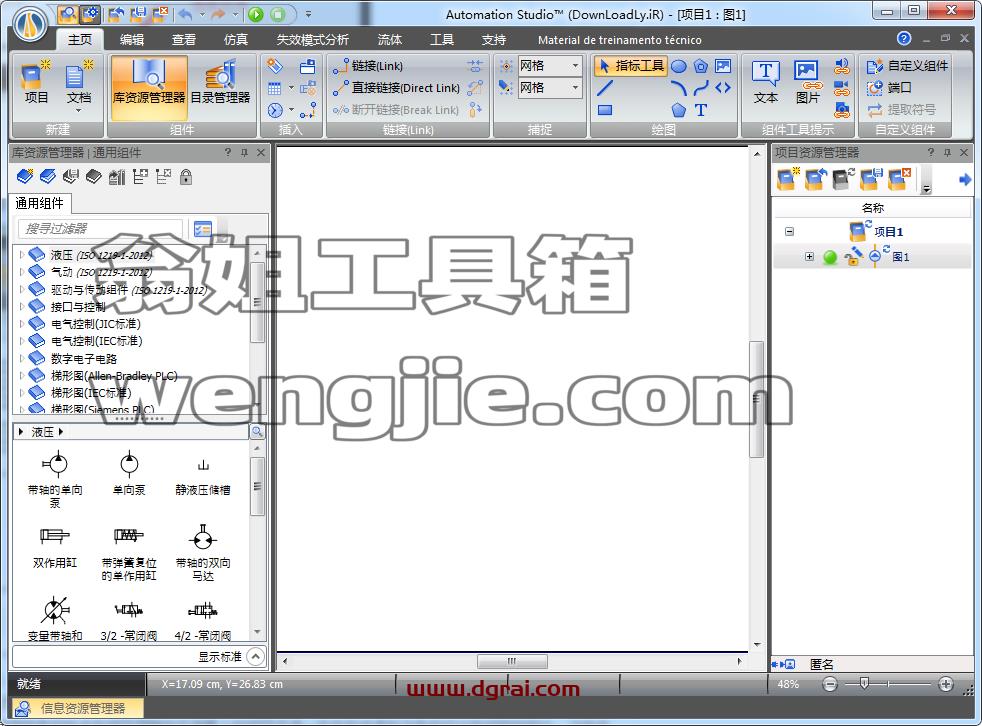Image resolution: width=982 pixels, height=726 pixels.
Task: Switch to the 流体 ribbon tab
Action: coord(390,39)
